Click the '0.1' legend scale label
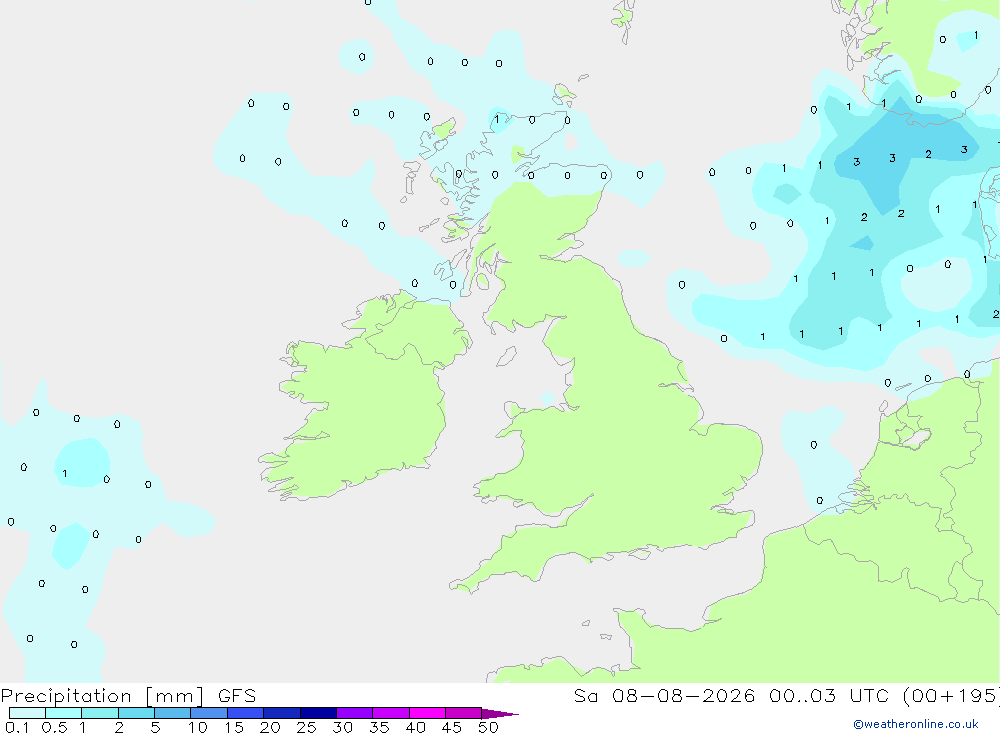 click(x=17, y=727)
